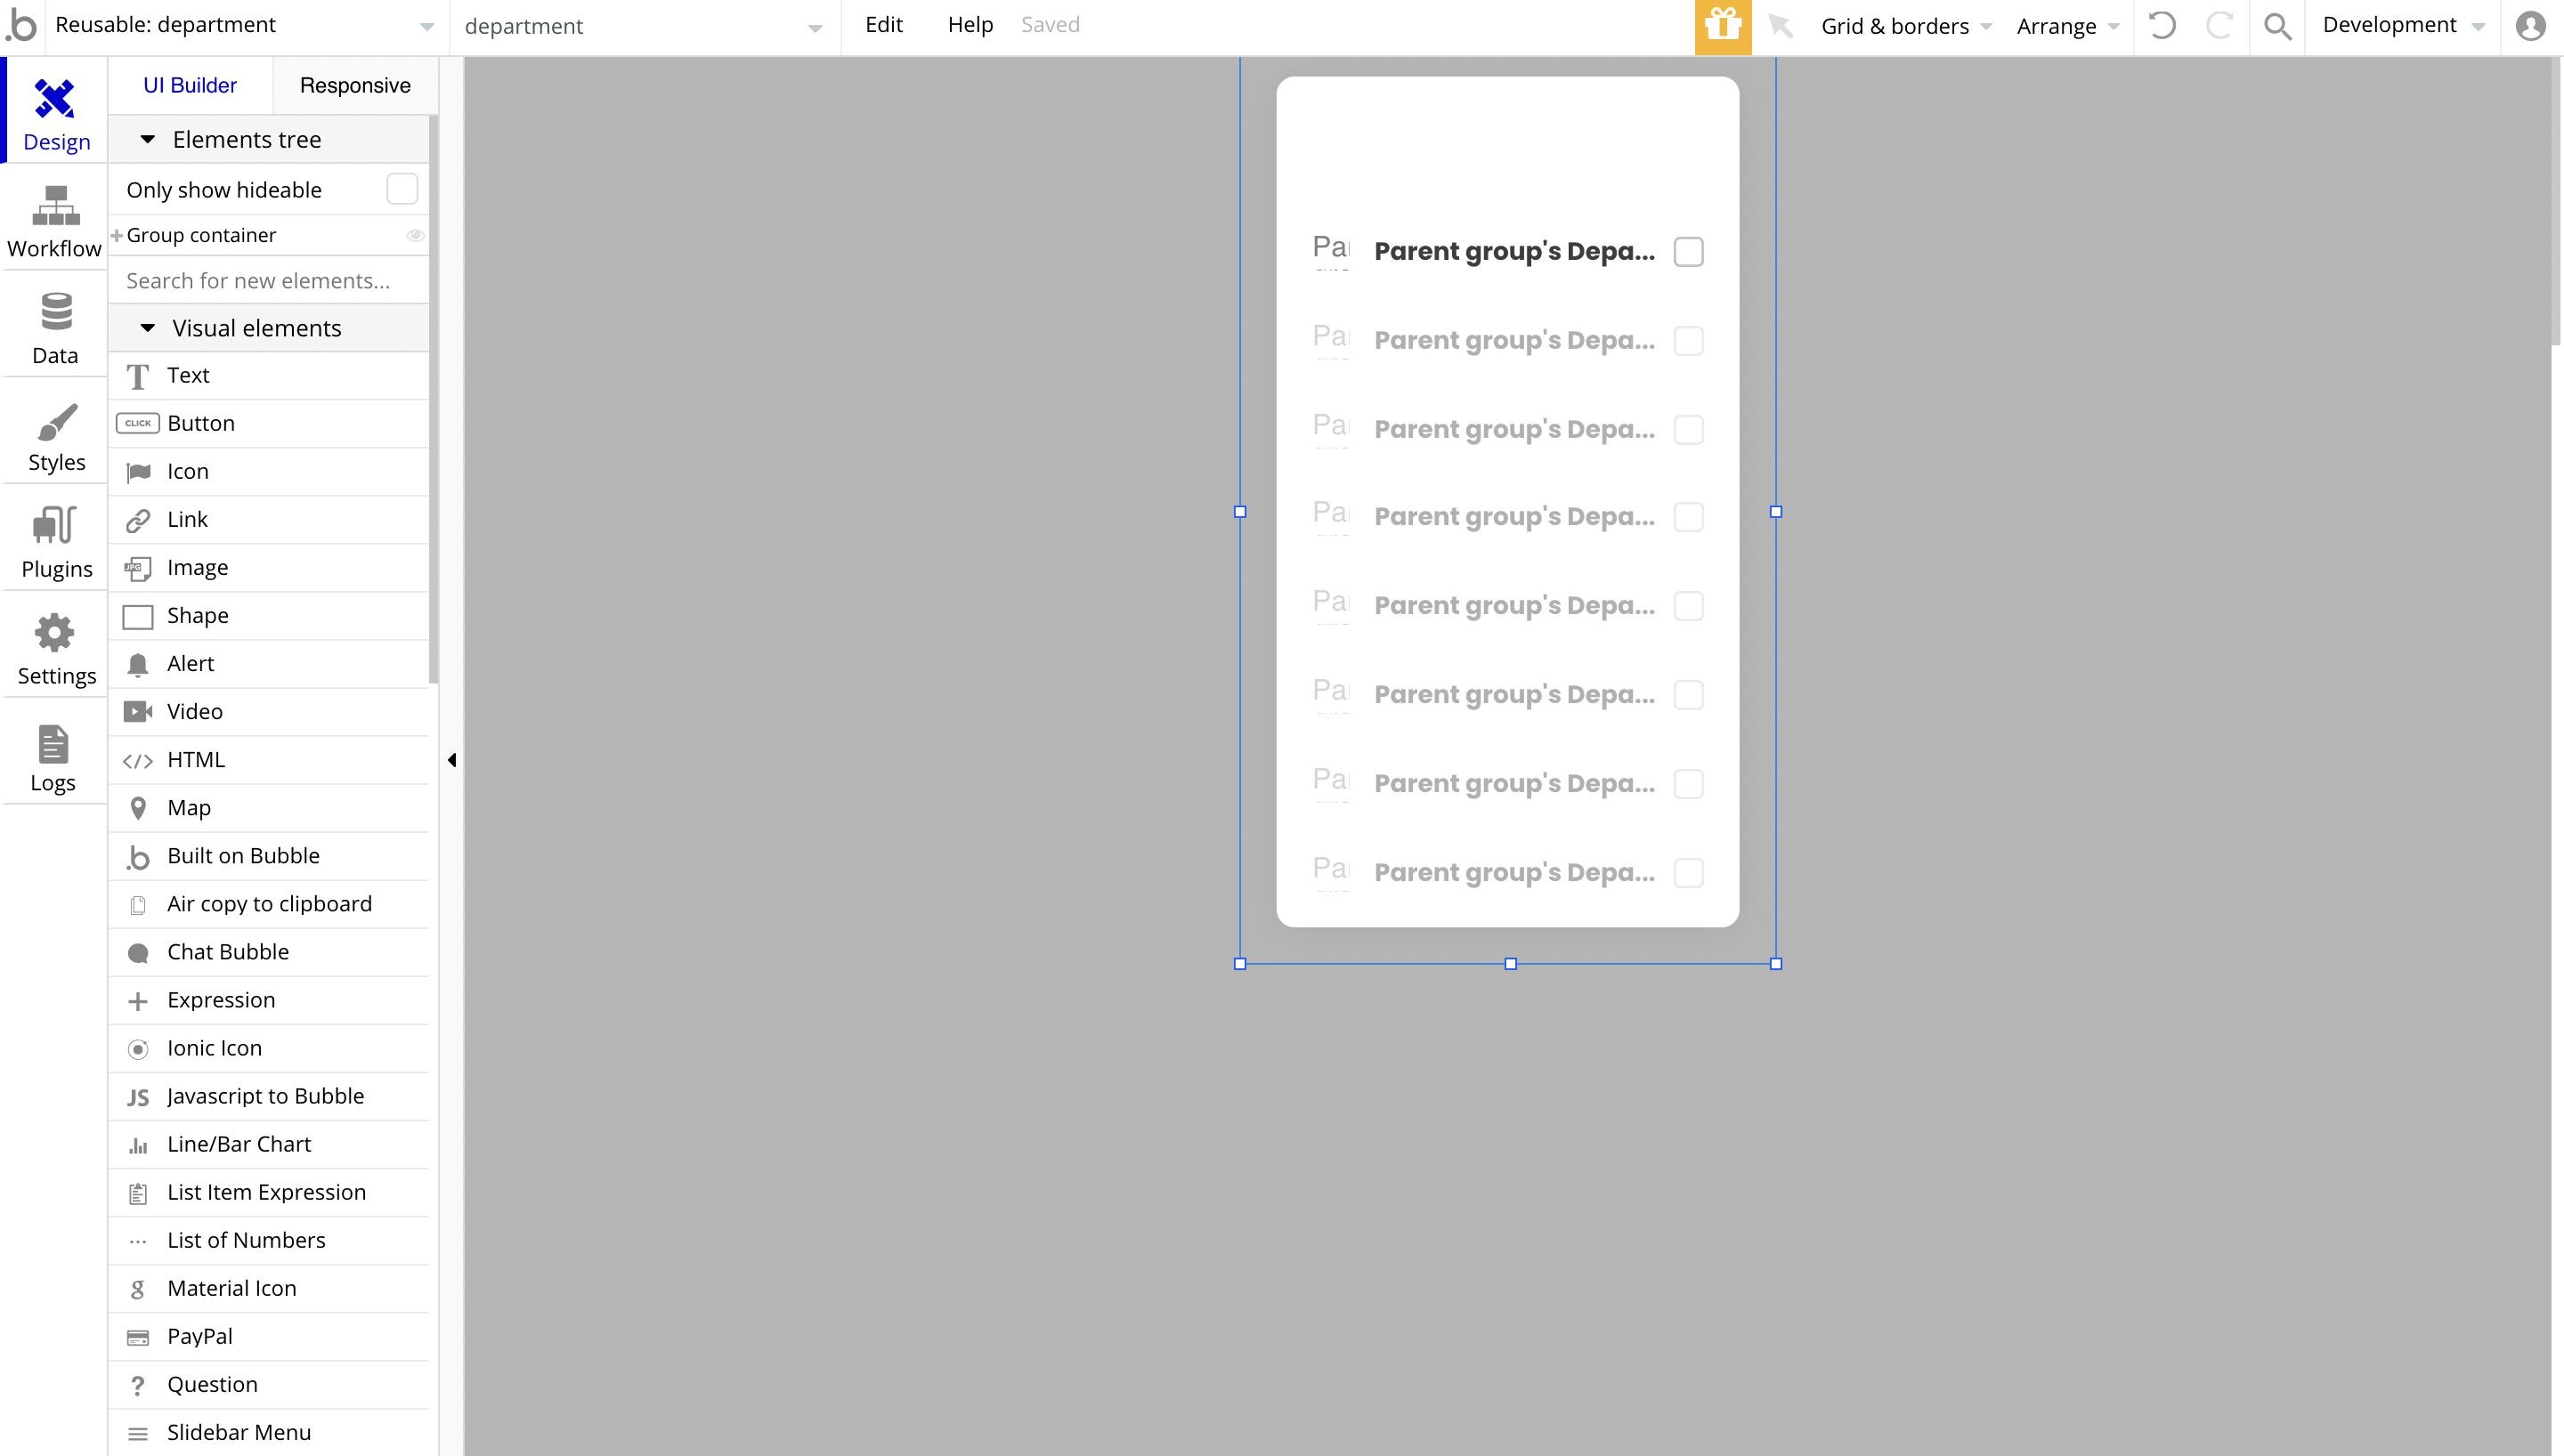This screenshot has width=2564, height=1456.
Task: Open the Workflow tab in sidebar
Action: pos(54,222)
